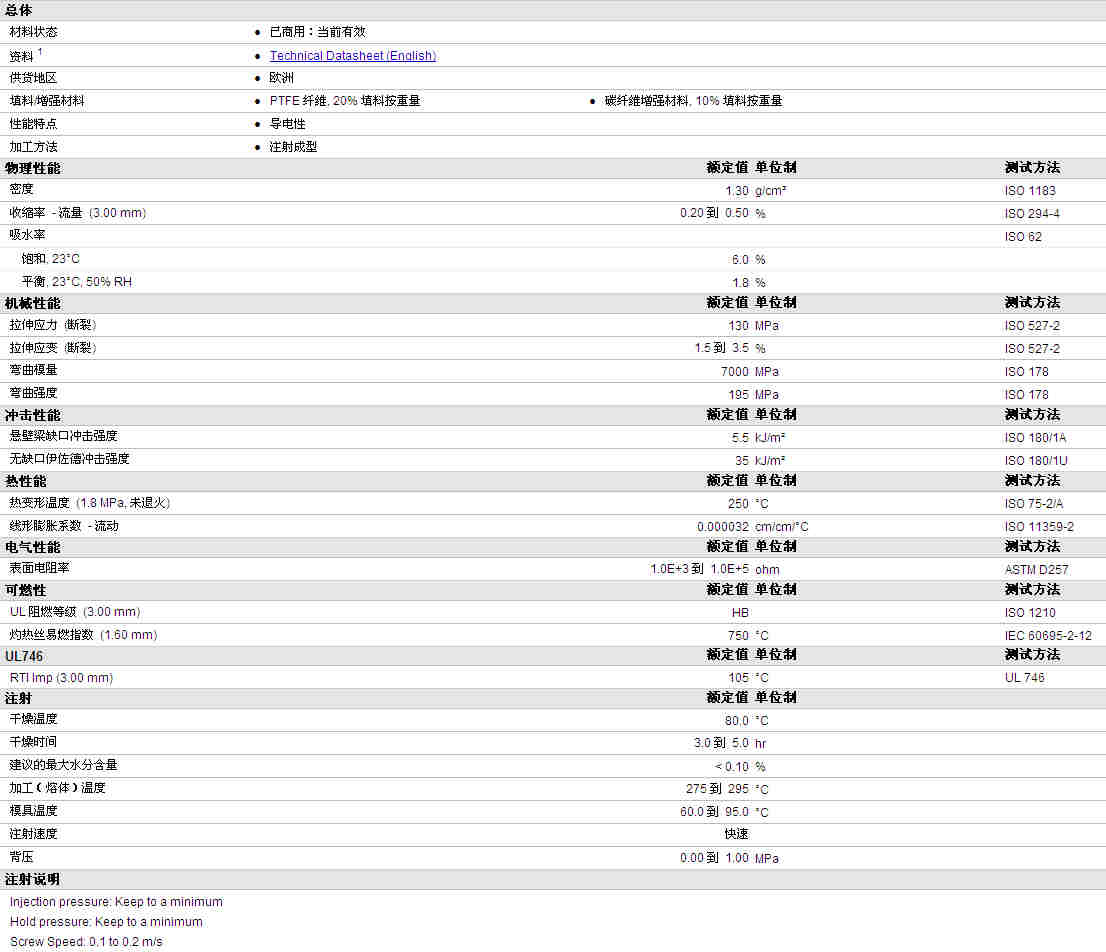The width and height of the screenshot is (1106, 952).
Task: Click the 无缺口伊佐德冲击强度 row label
Action: click(69, 458)
